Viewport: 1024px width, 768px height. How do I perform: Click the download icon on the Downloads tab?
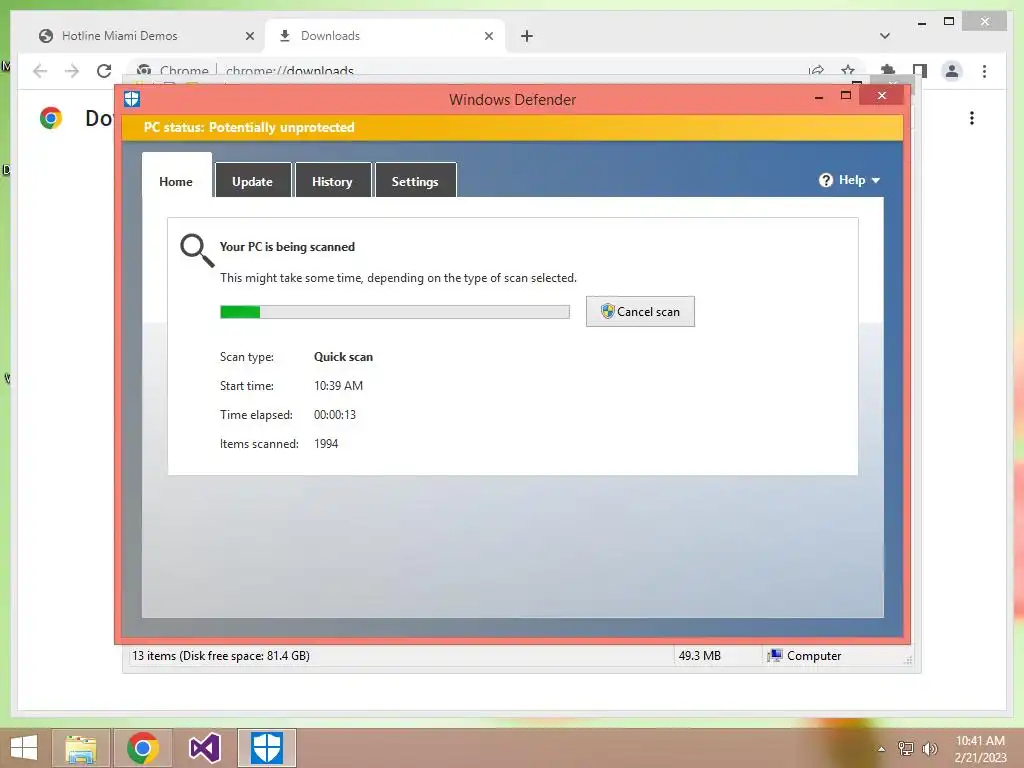[285, 36]
